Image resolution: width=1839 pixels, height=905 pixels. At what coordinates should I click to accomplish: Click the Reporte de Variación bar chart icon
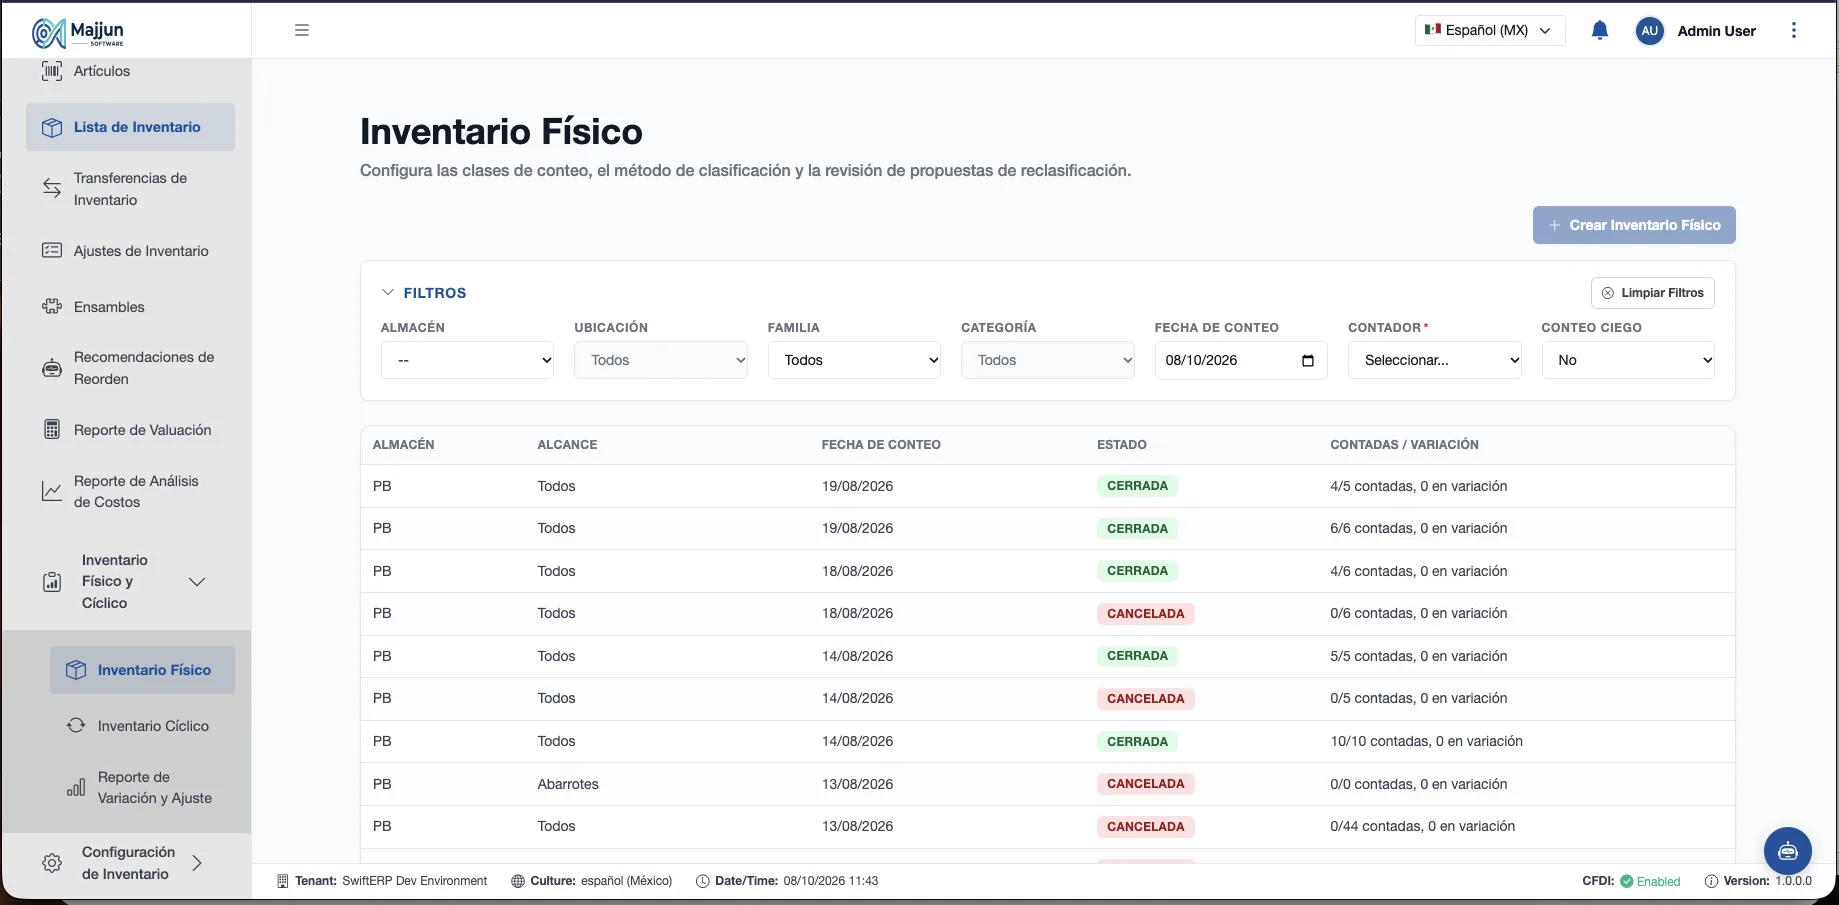coord(76,788)
